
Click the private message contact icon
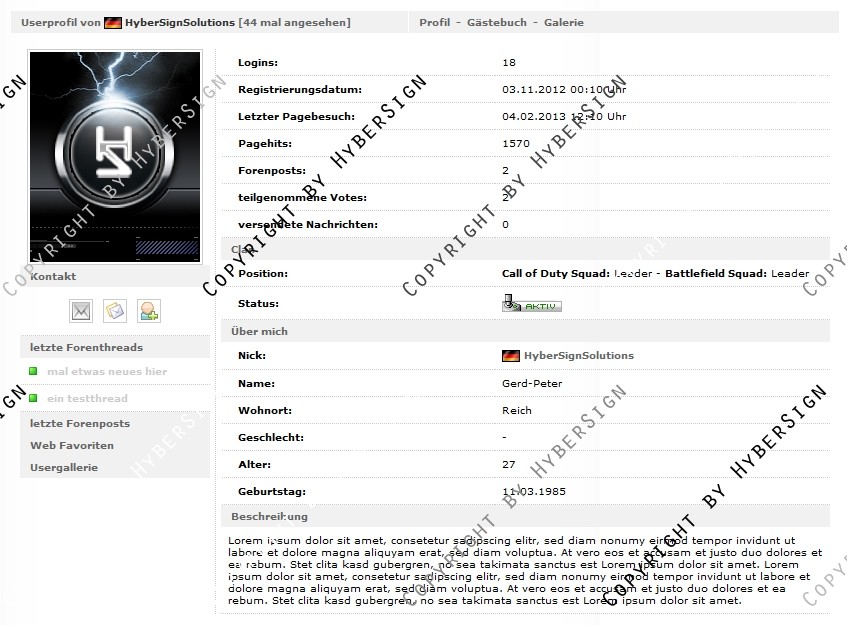pos(115,311)
